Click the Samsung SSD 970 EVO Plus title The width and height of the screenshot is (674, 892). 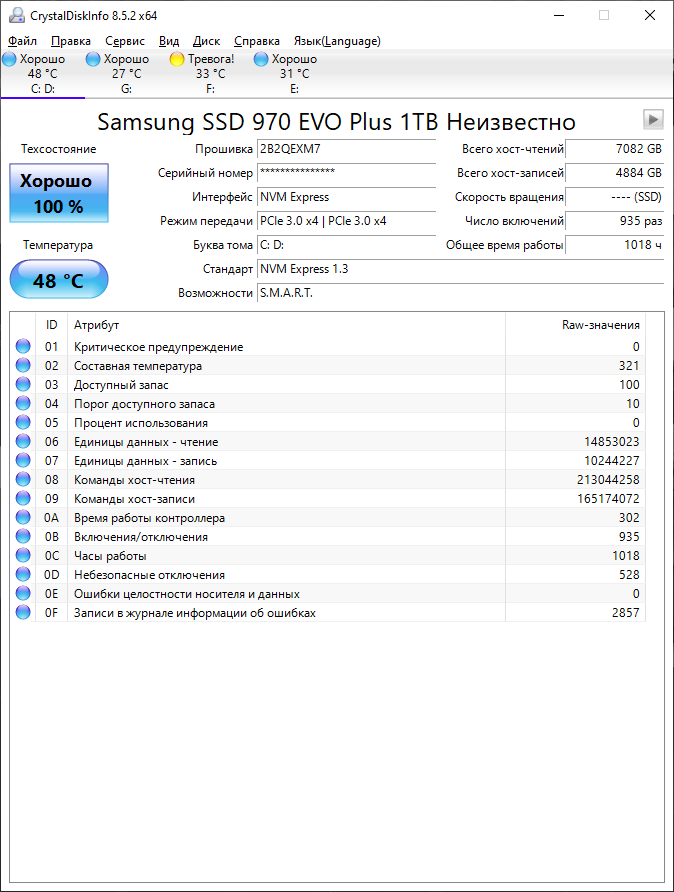pyautogui.click(x=336, y=122)
